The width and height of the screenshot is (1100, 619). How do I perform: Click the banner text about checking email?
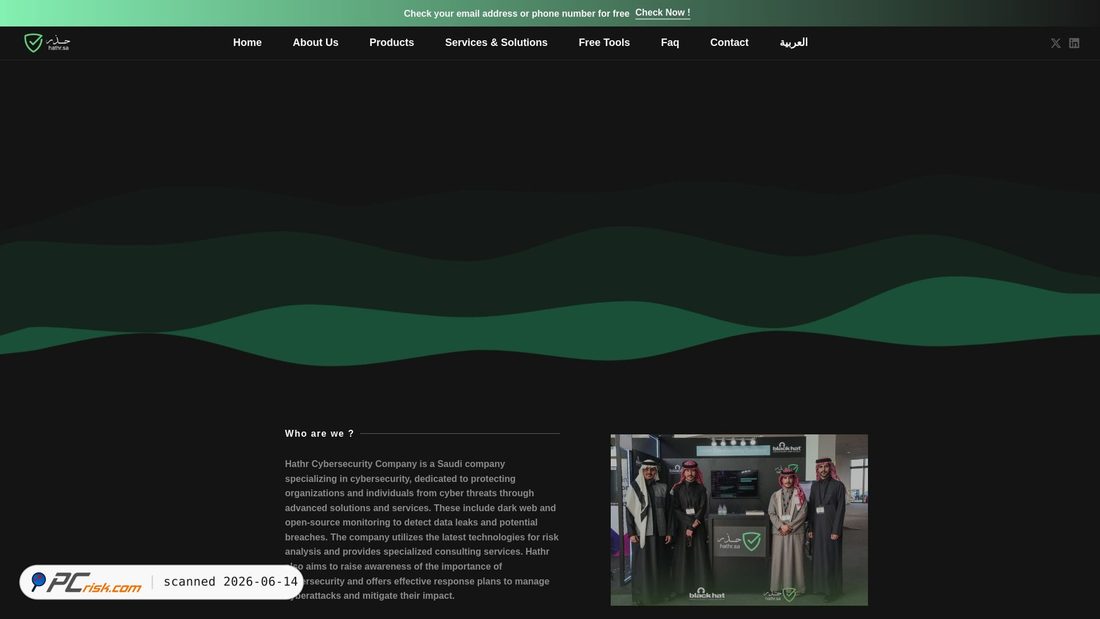(516, 13)
